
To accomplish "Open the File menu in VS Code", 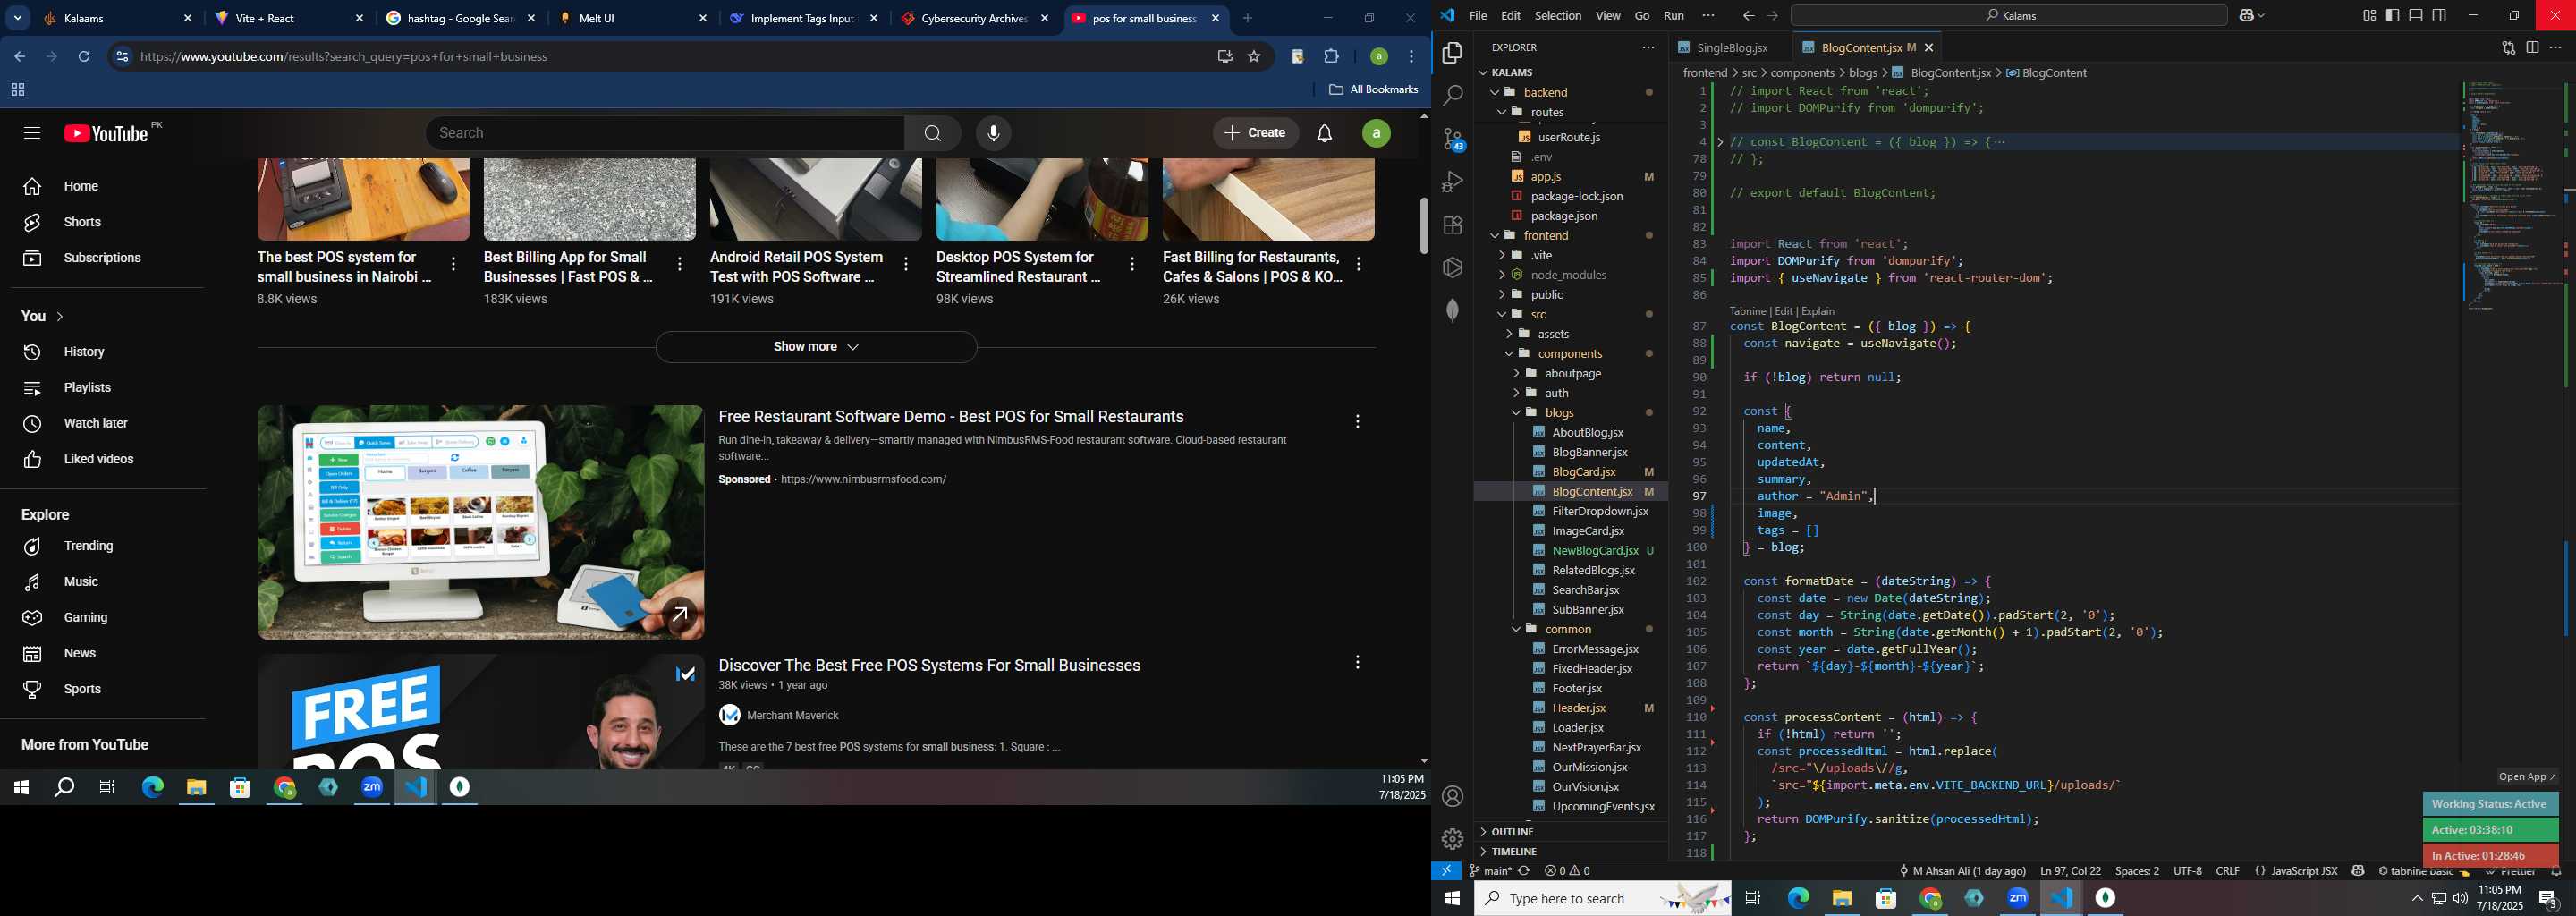I will [1478, 16].
